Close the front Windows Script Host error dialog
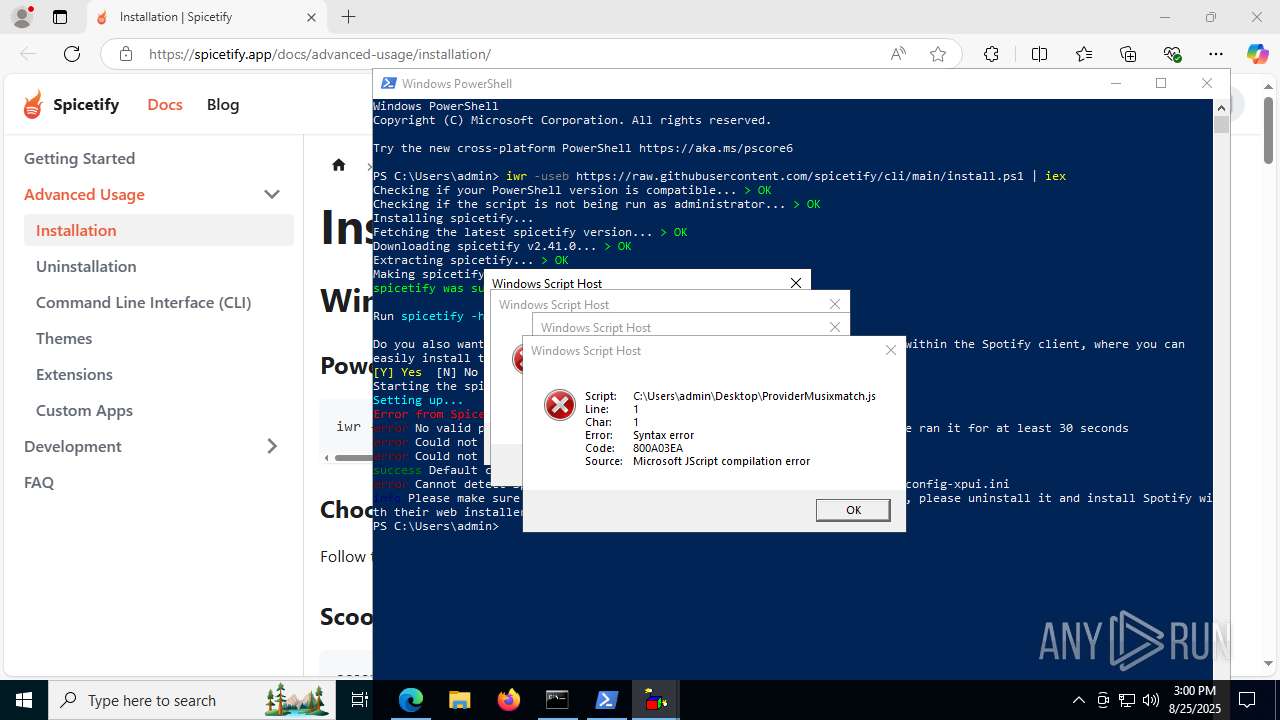 (891, 350)
